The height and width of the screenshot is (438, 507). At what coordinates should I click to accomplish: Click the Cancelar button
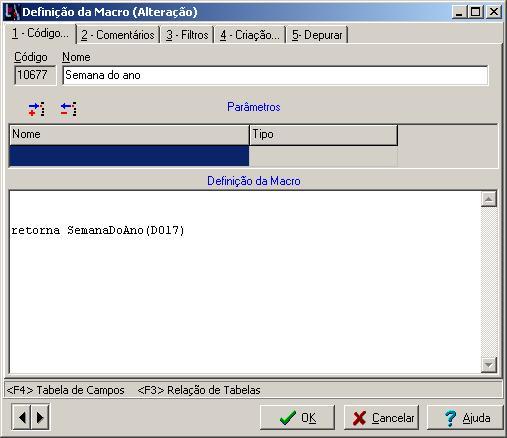tap(381, 417)
